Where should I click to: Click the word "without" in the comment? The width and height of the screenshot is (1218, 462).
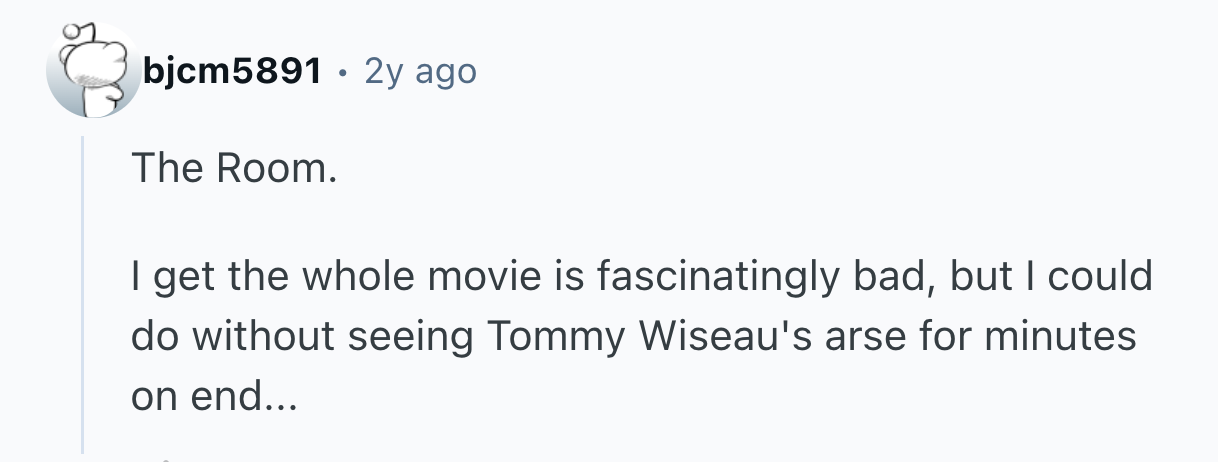click(x=262, y=337)
